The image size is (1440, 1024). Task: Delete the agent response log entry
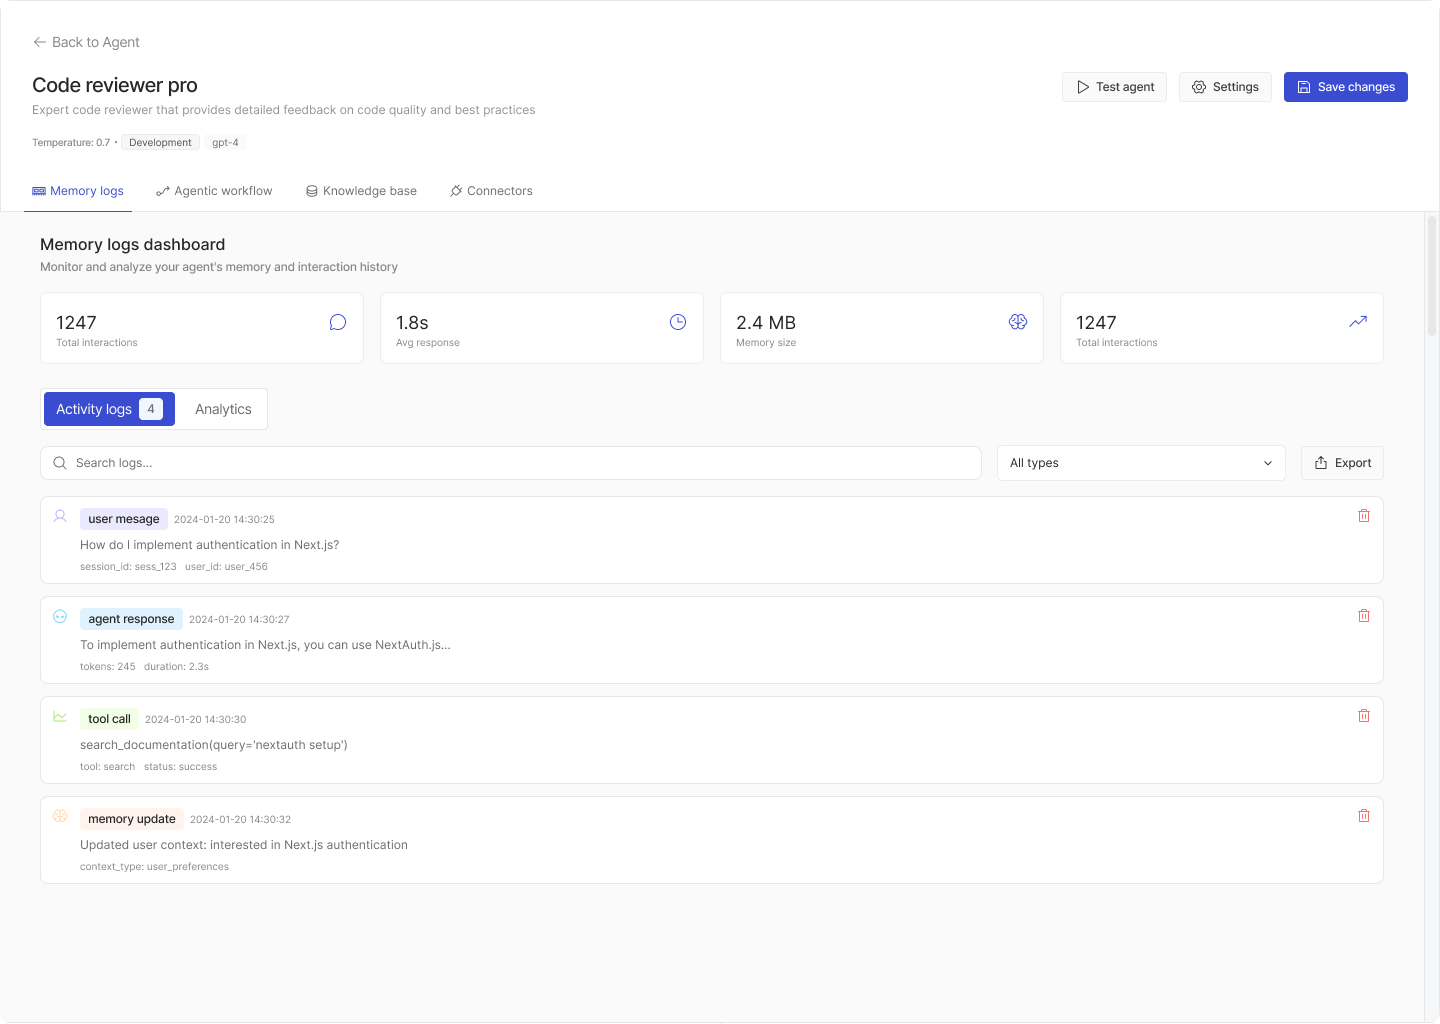[x=1364, y=616]
